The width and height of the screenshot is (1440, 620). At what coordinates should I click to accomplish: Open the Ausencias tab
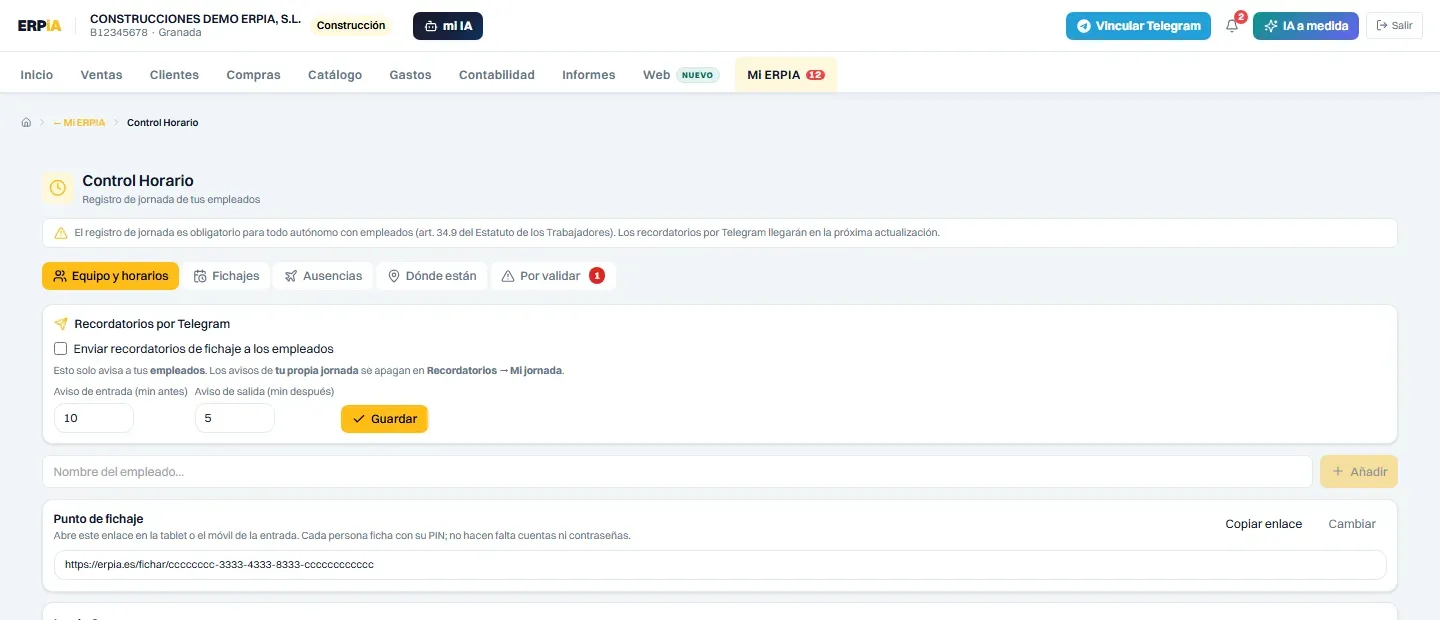click(x=323, y=276)
